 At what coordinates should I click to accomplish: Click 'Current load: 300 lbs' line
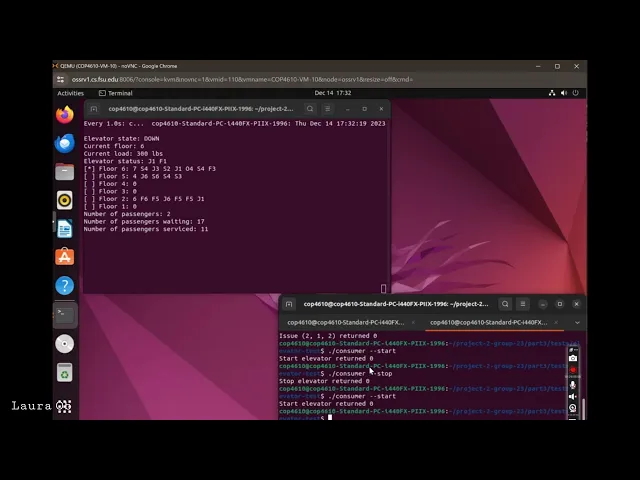pyautogui.click(x=123, y=153)
